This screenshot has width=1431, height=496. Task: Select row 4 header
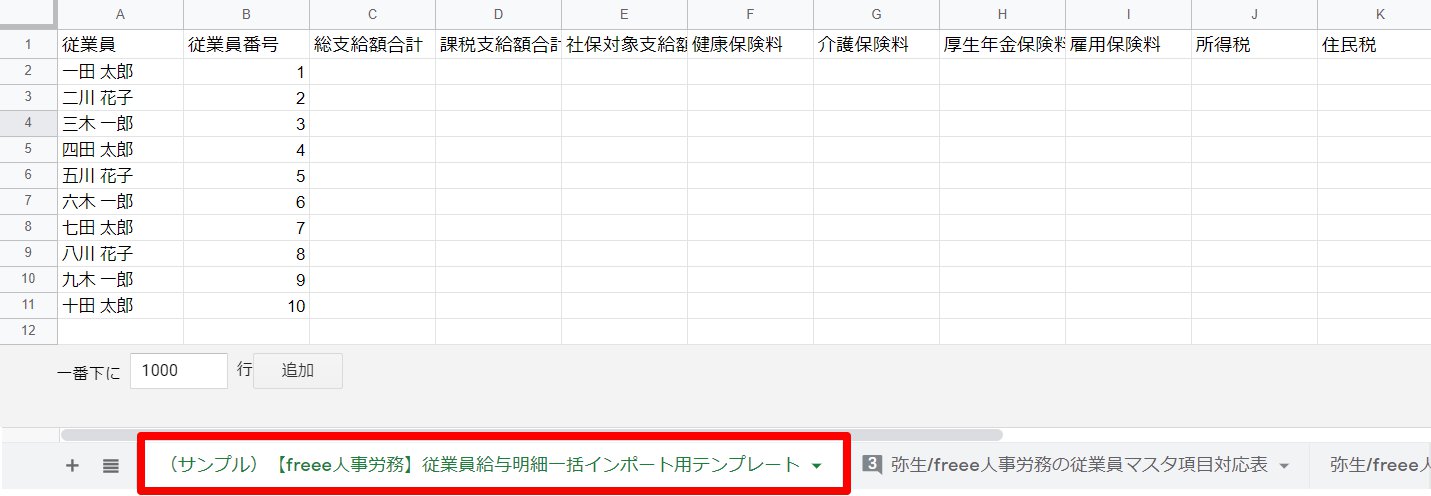[x=28, y=123]
